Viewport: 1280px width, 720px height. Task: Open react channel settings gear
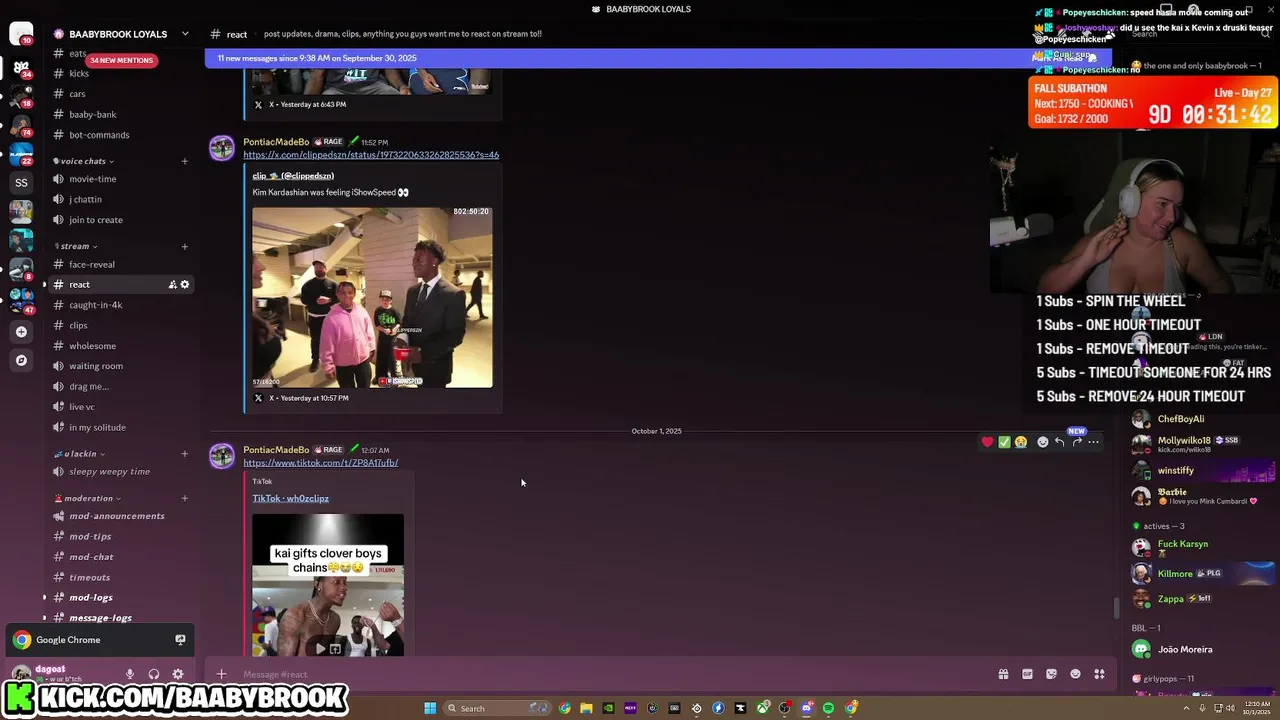click(x=185, y=285)
